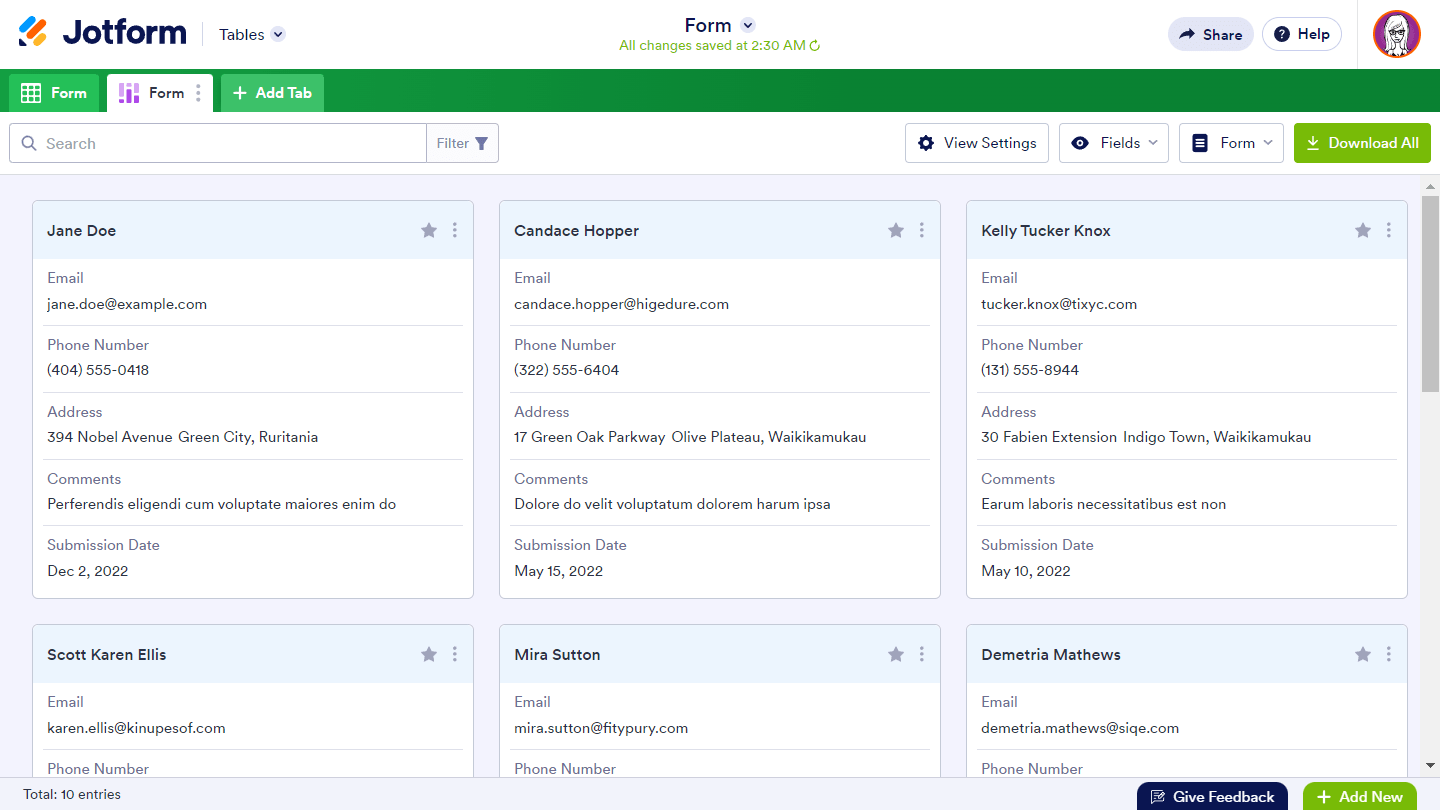Star the Candace Hopper entry
Viewport: 1440px width, 810px height.
[x=896, y=230]
